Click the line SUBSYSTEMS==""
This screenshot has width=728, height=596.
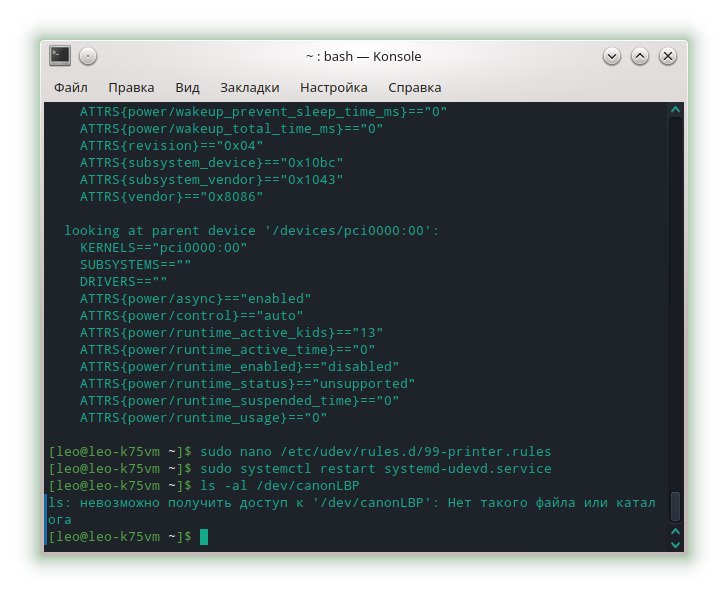point(135,265)
